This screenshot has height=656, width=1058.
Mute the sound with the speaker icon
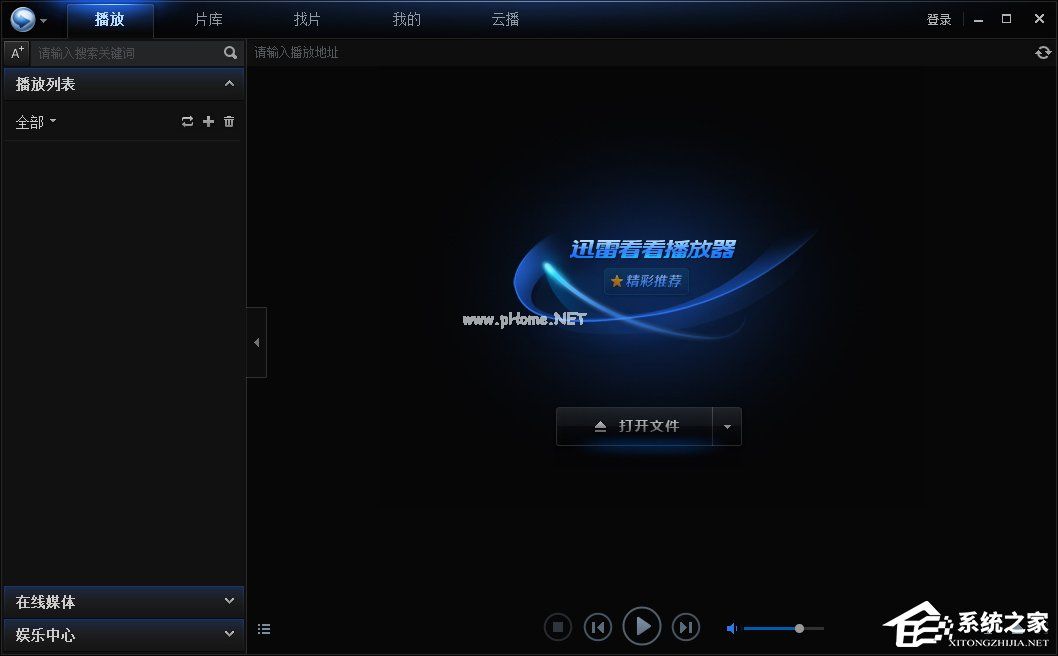(731, 628)
